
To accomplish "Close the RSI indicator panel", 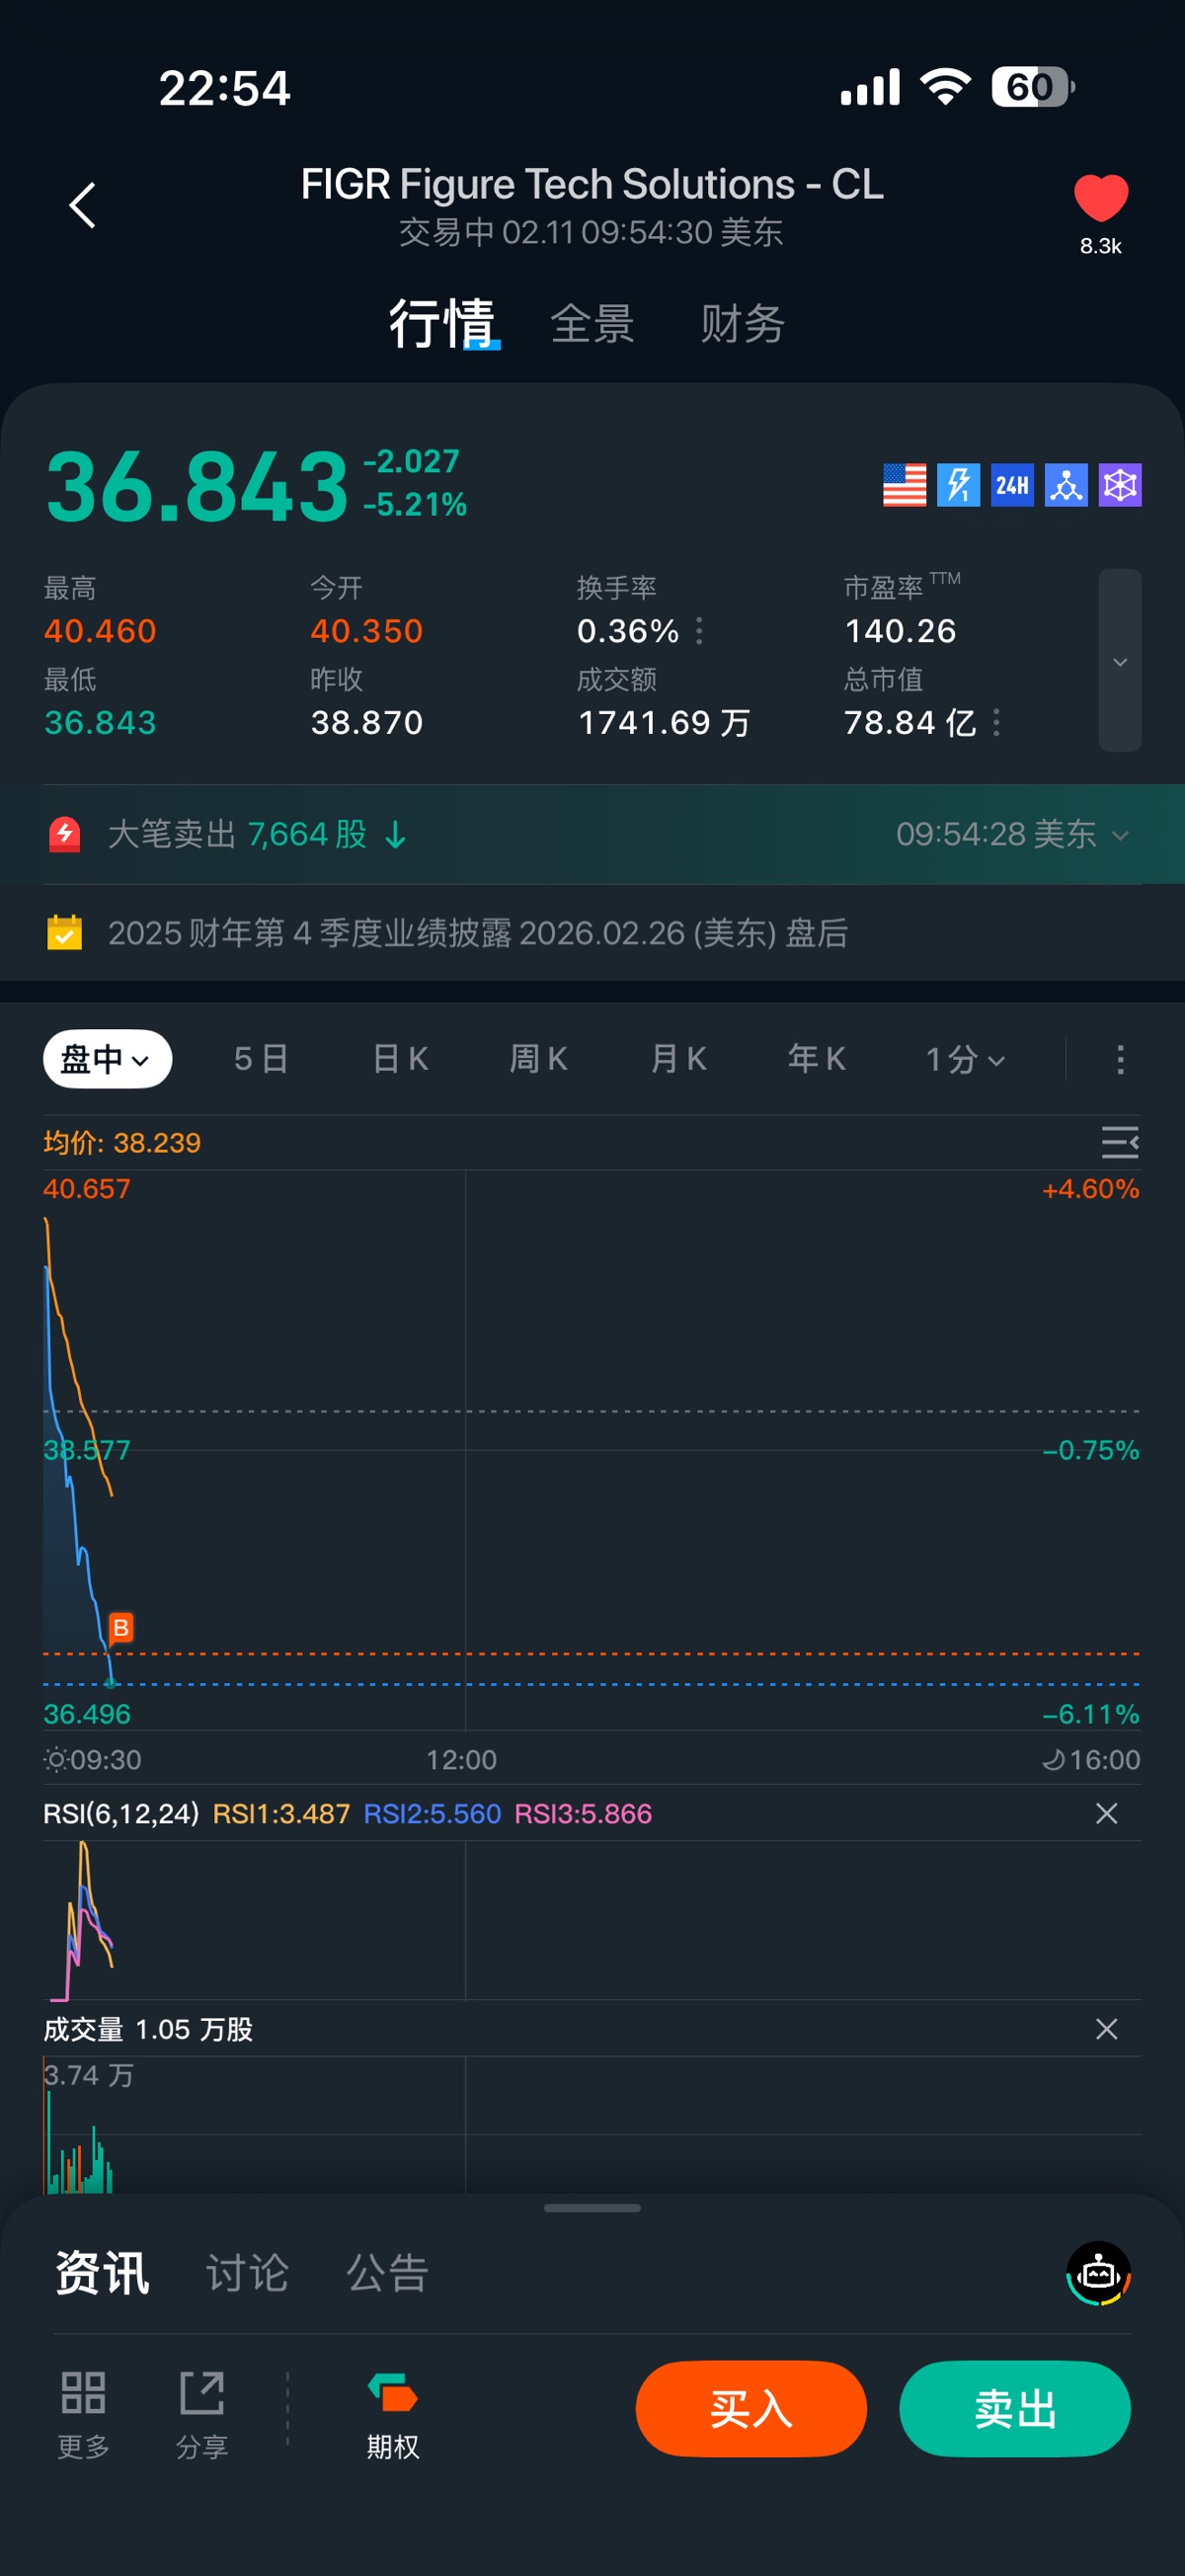I will point(1106,1813).
